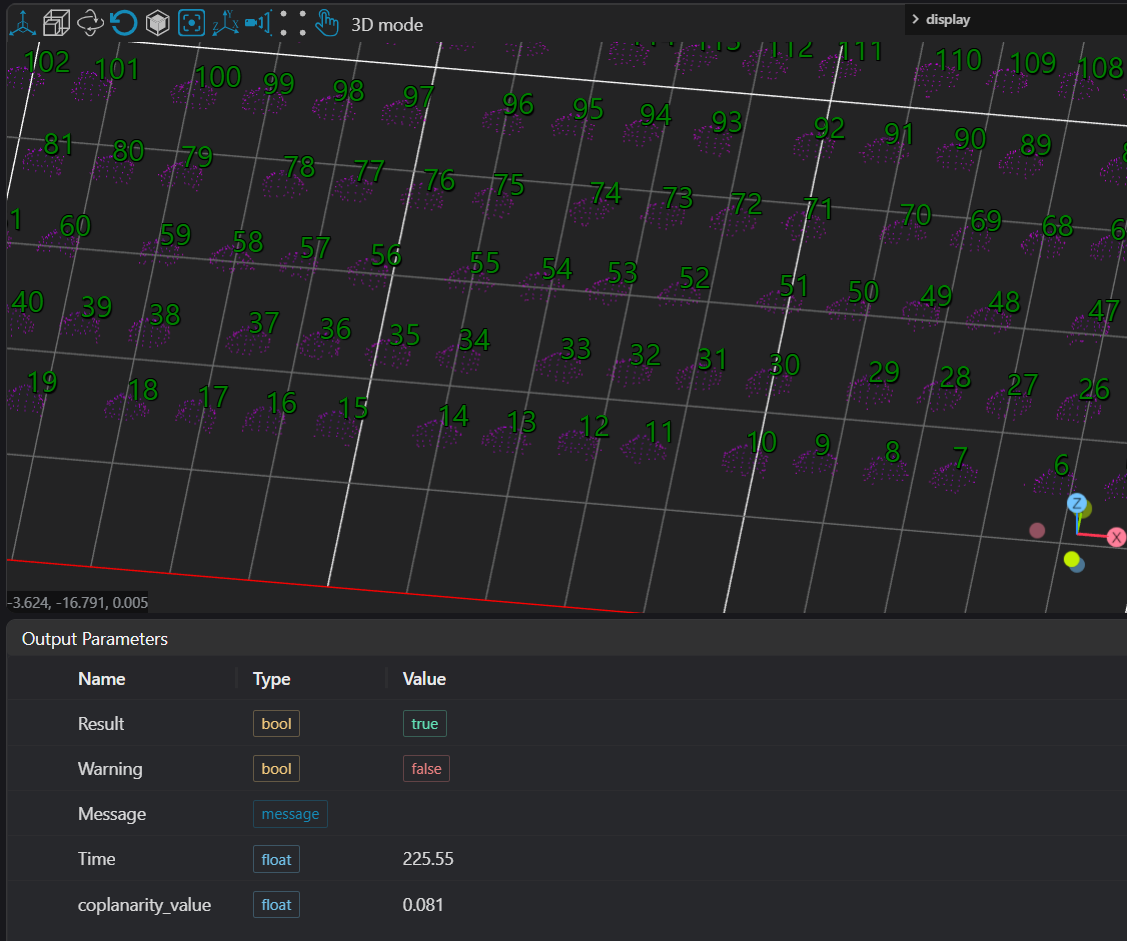This screenshot has width=1127, height=941.
Task: Select the orbit rotate view icon
Action: coord(90,22)
